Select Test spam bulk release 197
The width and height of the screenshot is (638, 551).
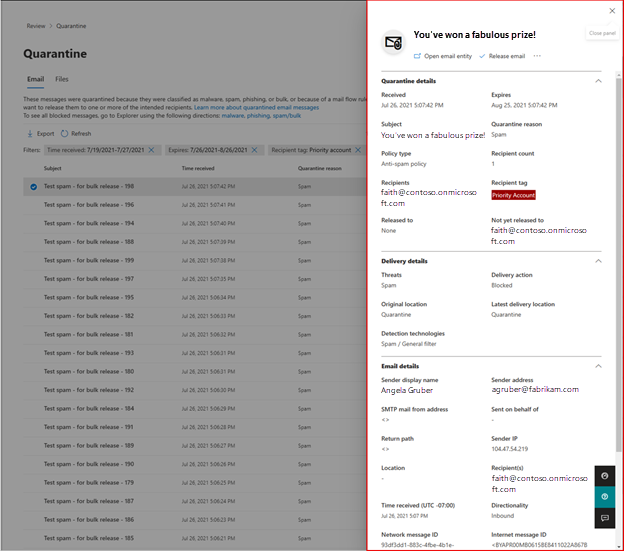point(194,279)
